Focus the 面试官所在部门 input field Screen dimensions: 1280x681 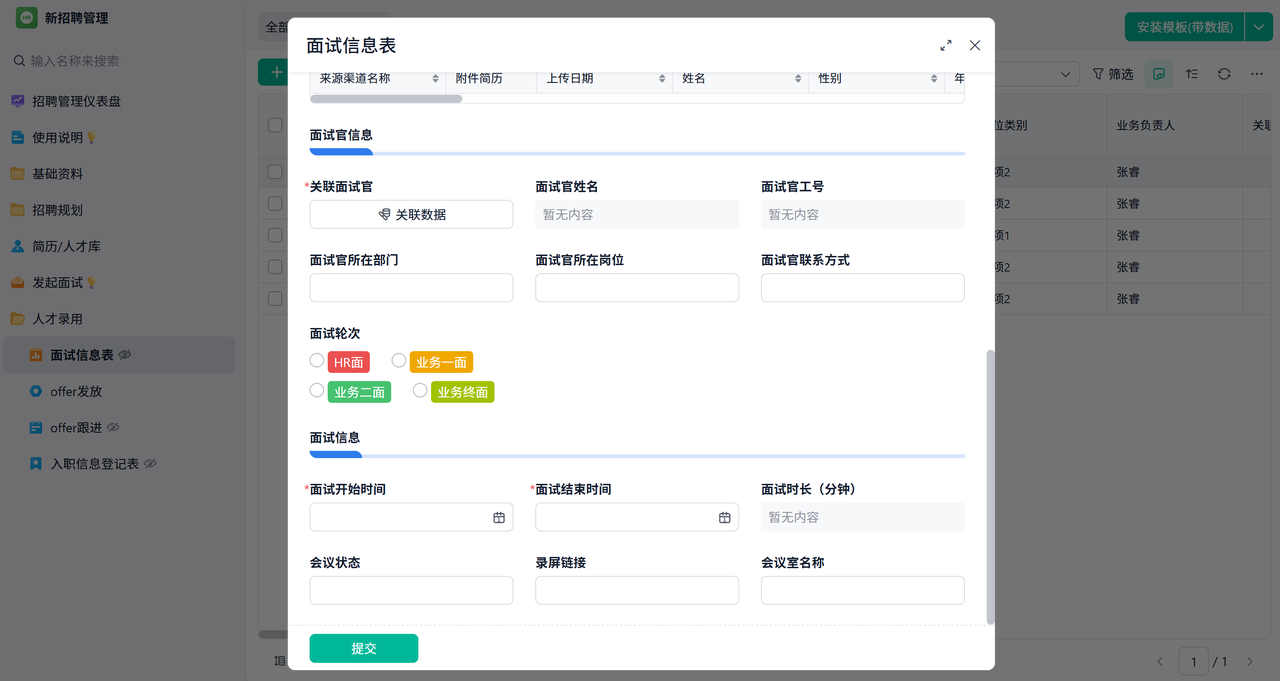[411, 287]
